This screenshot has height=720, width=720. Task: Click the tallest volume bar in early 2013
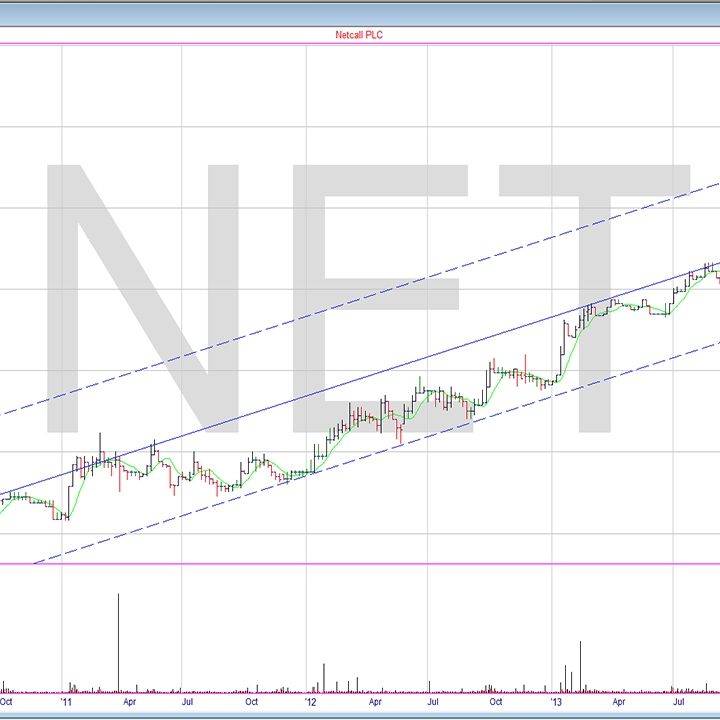point(580,665)
